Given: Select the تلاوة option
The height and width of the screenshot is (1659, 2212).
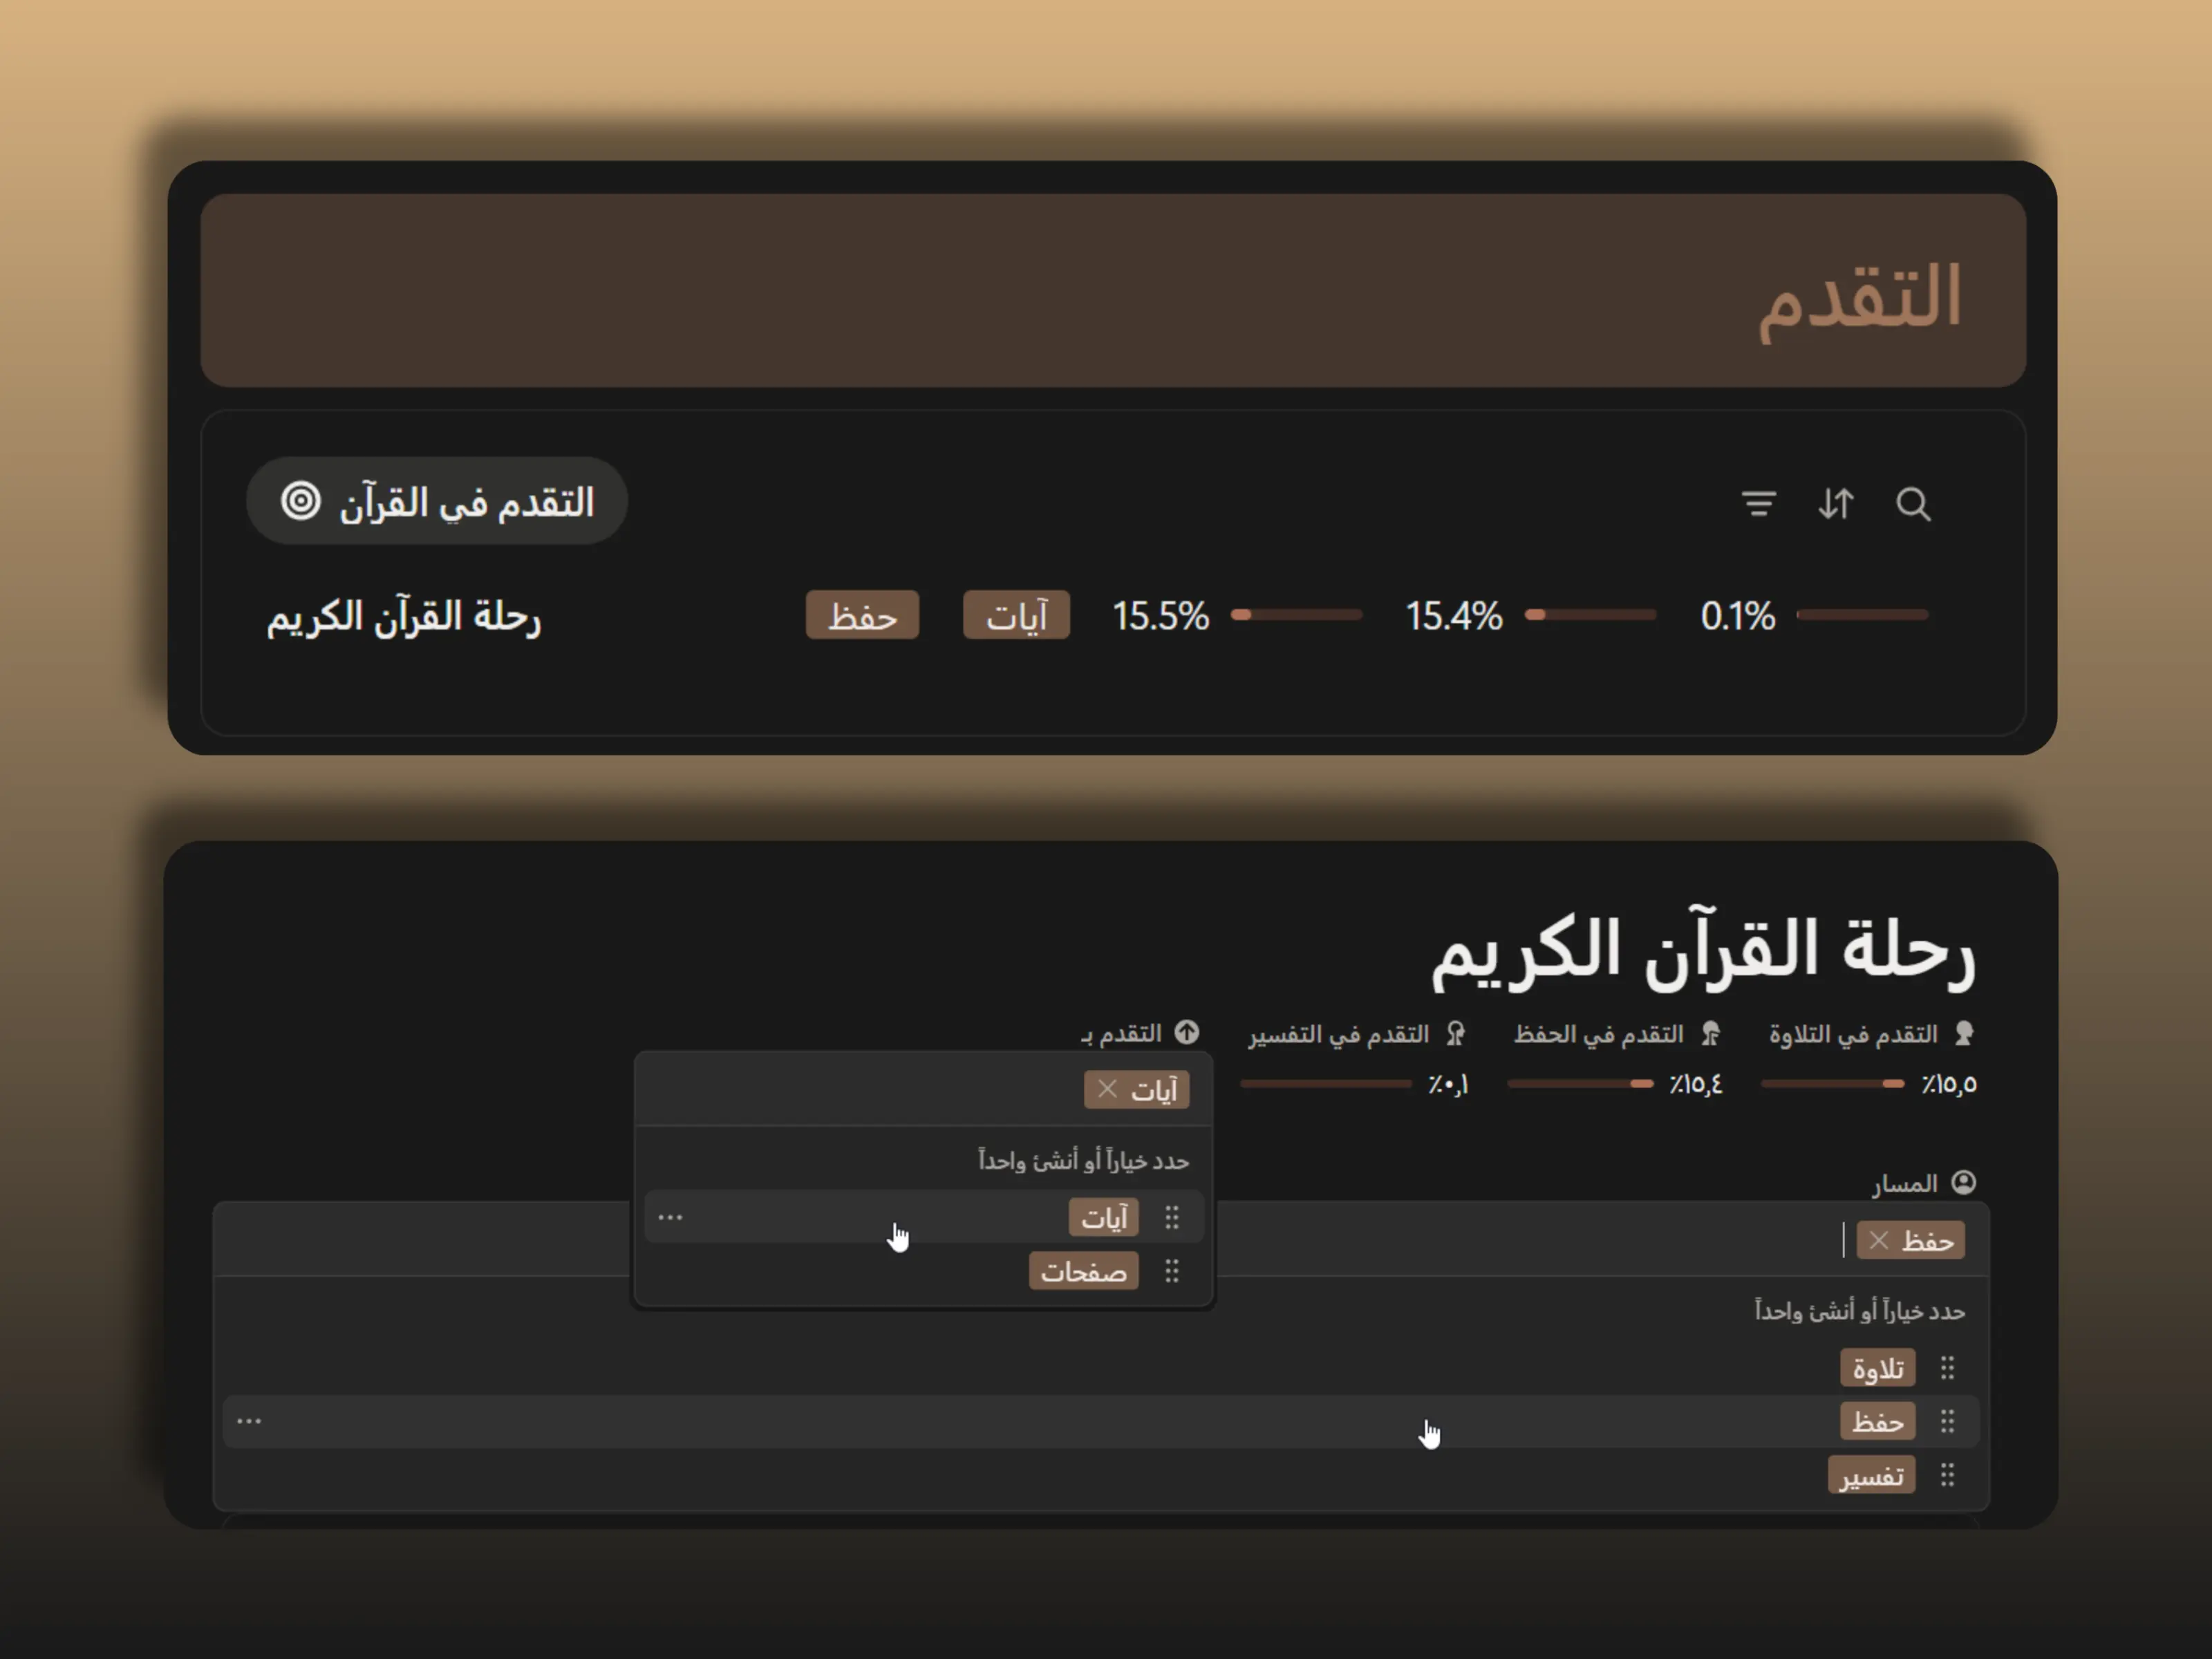Looking at the screenshot, I should point(1877,1368).
